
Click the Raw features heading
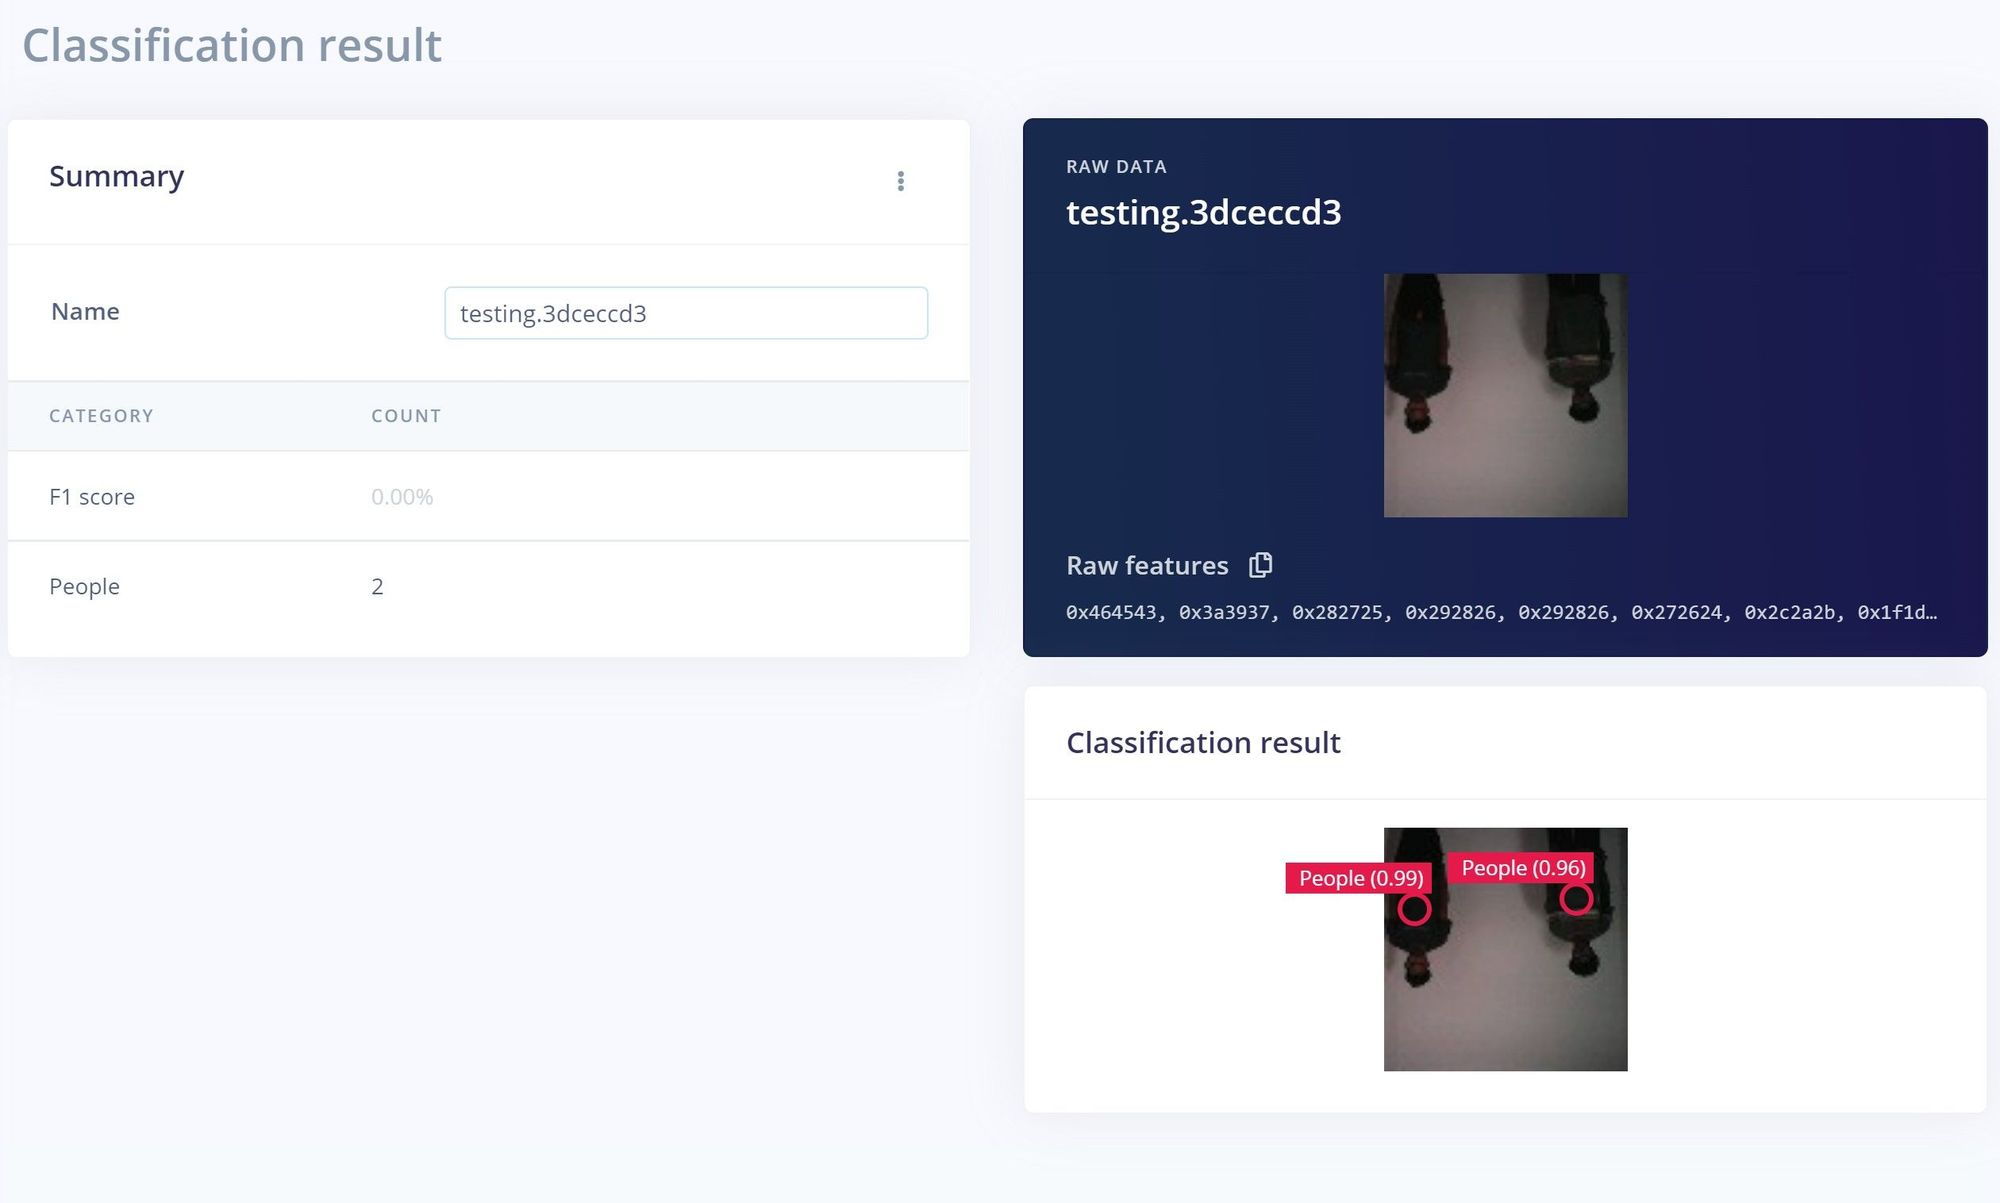pos(1147,566)
